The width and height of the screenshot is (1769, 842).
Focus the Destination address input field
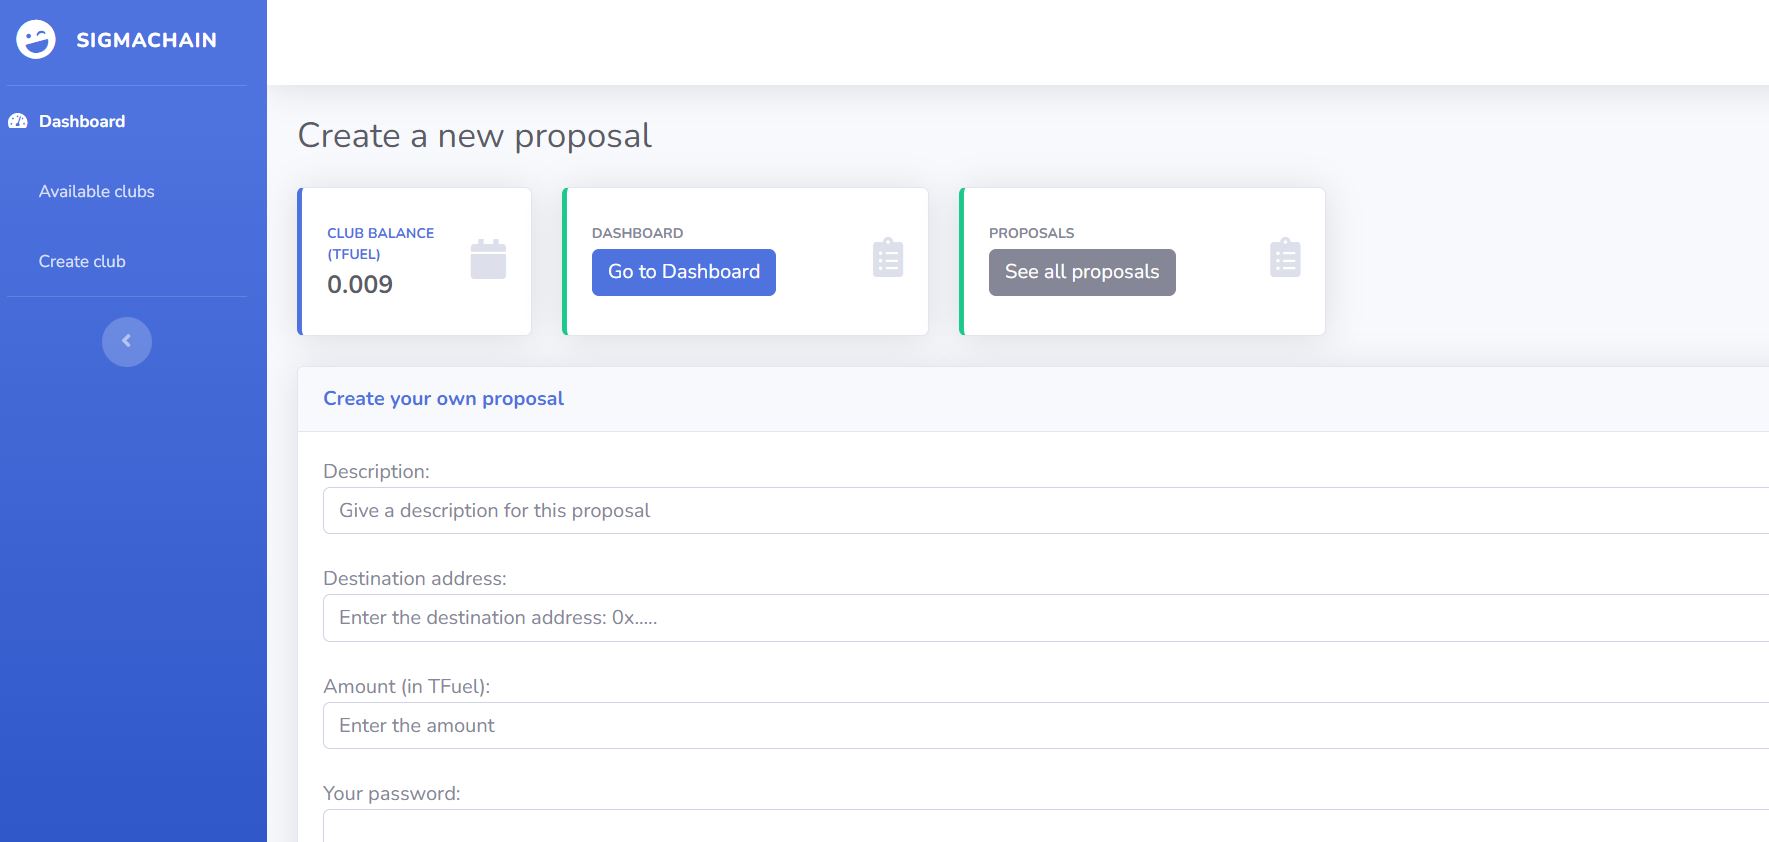[1040, 618]
